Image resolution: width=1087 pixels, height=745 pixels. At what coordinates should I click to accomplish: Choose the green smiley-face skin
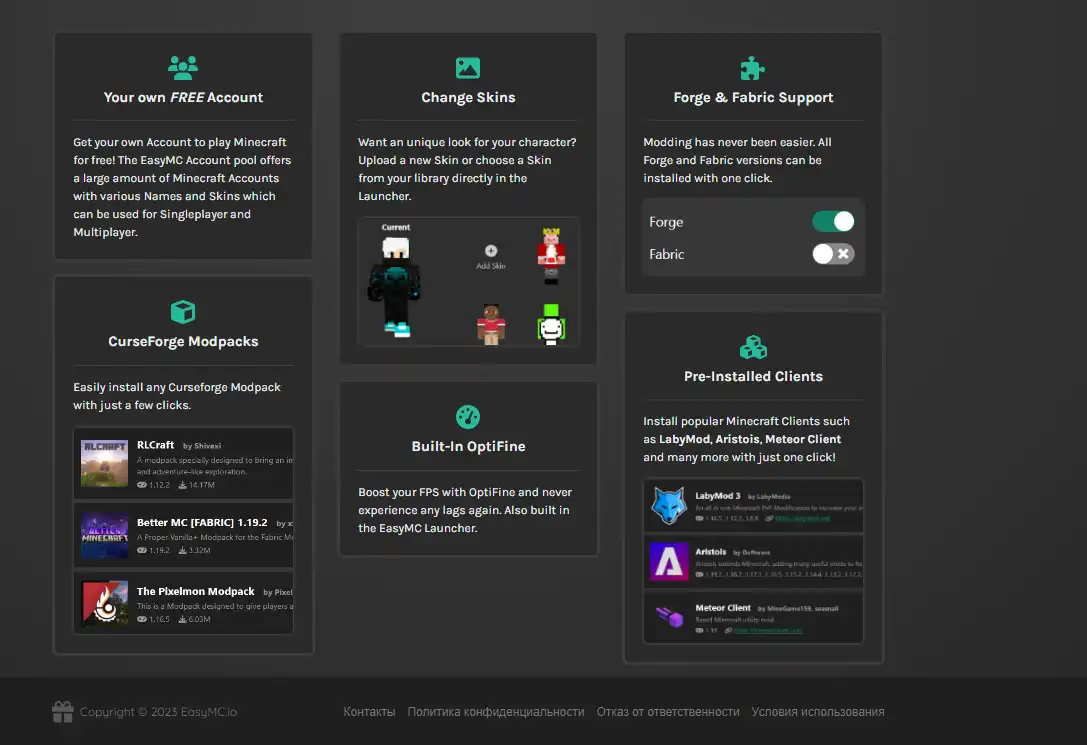point(551,324)
